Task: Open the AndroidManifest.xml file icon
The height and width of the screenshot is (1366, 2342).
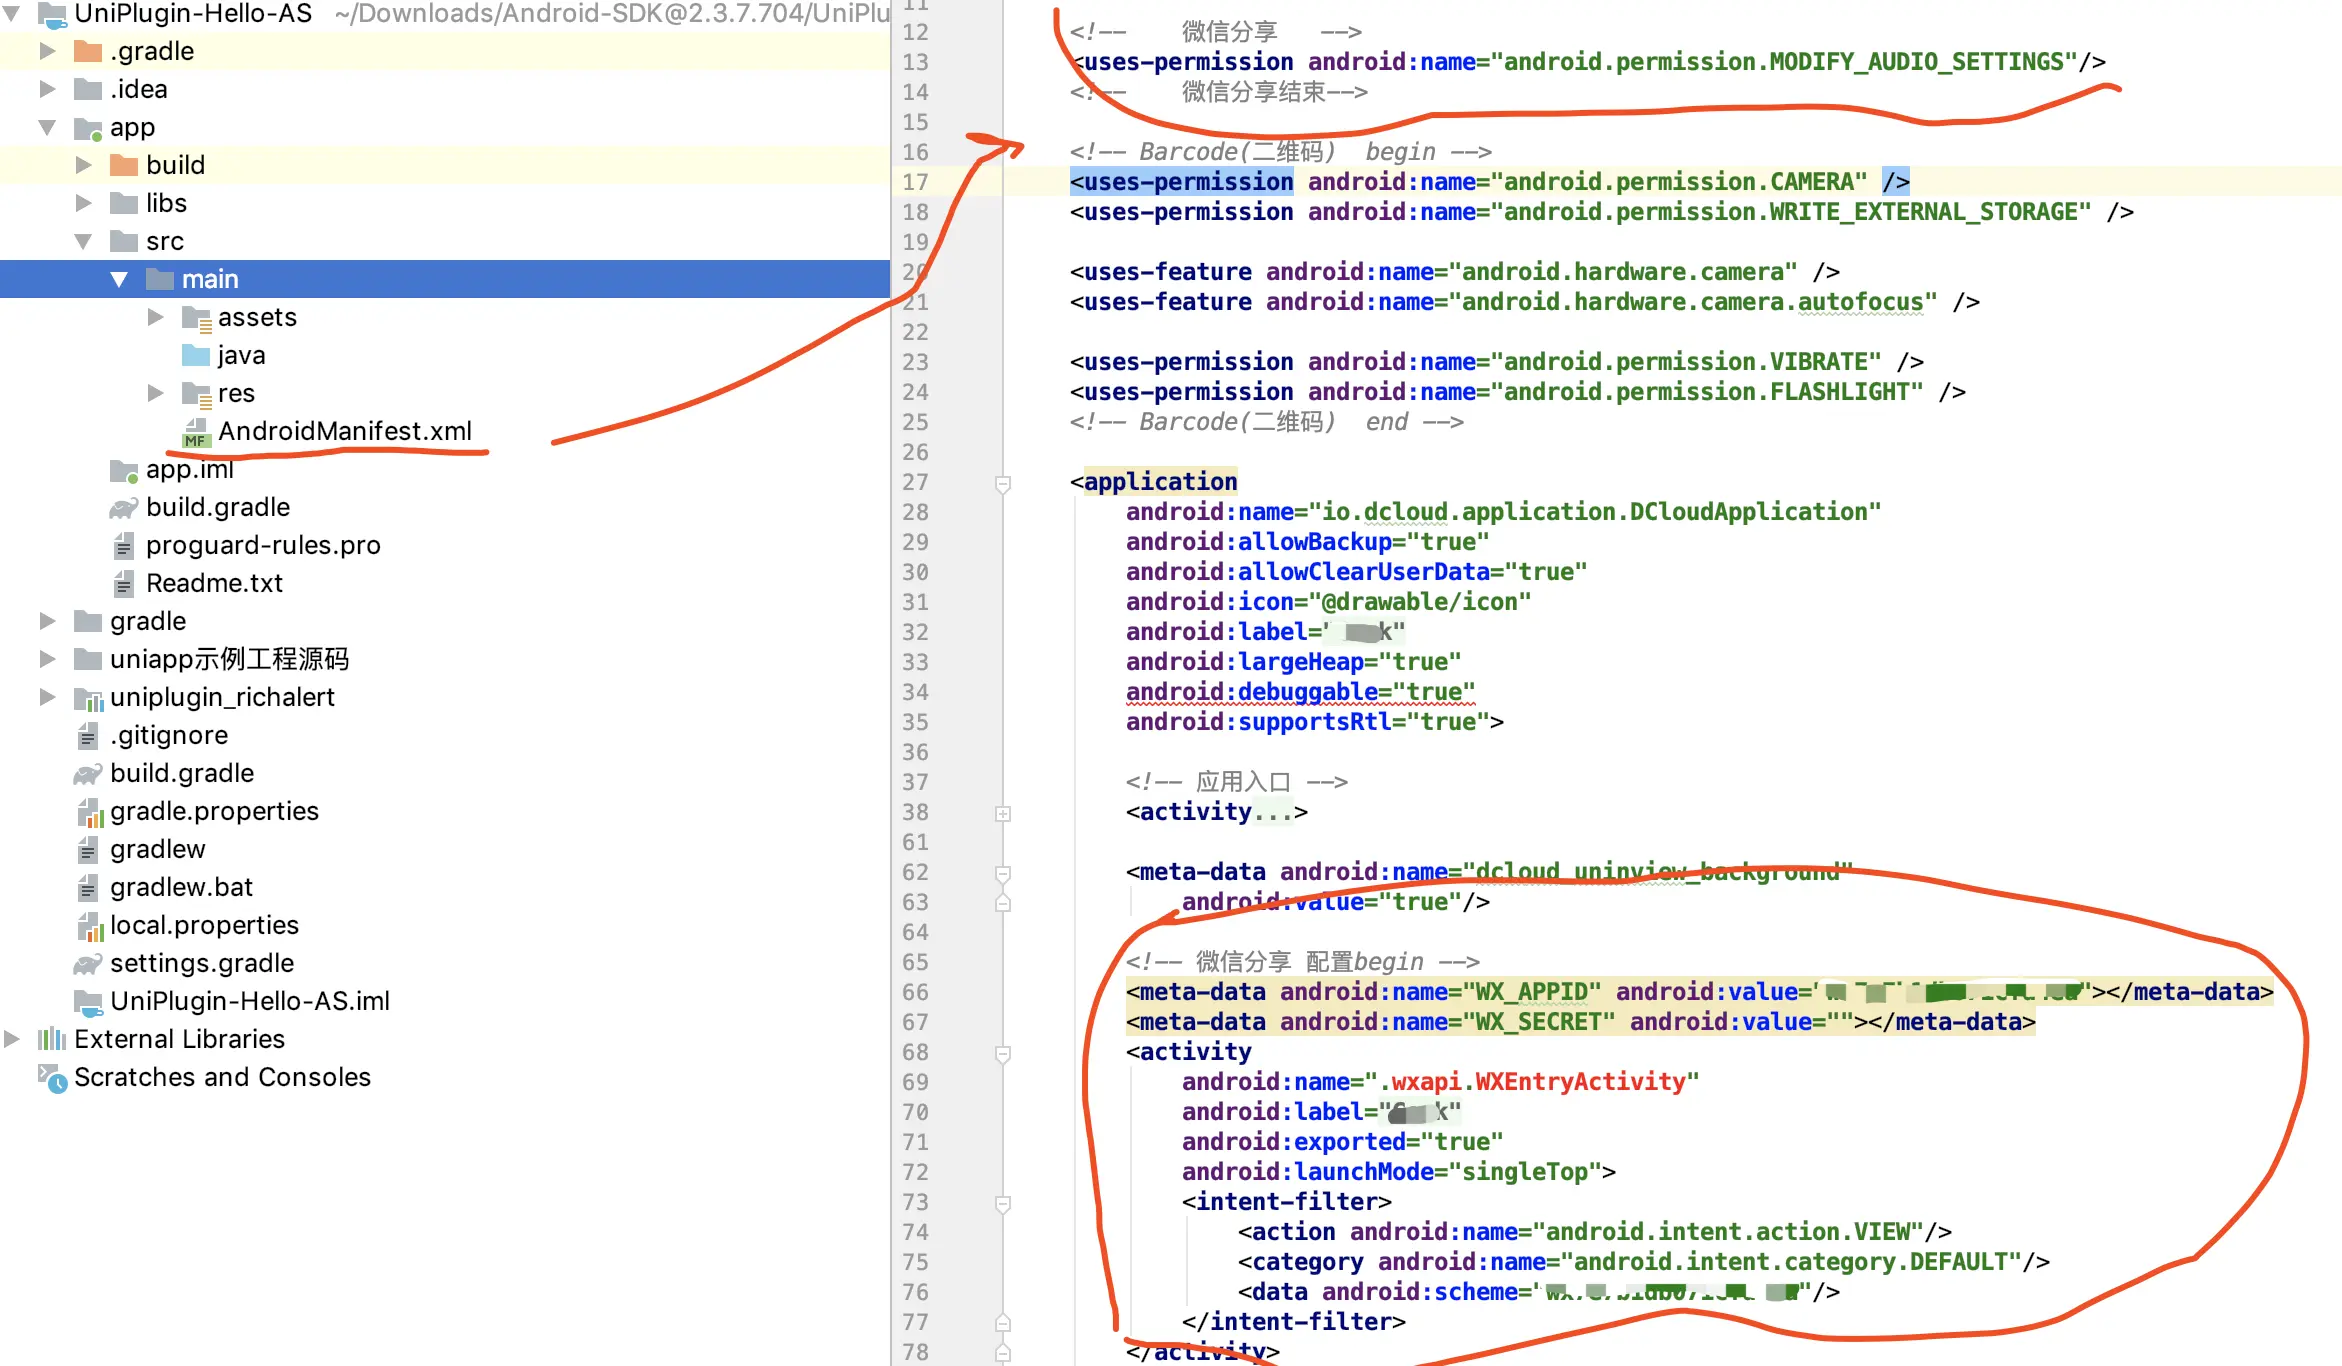Action: click(195, 432)
